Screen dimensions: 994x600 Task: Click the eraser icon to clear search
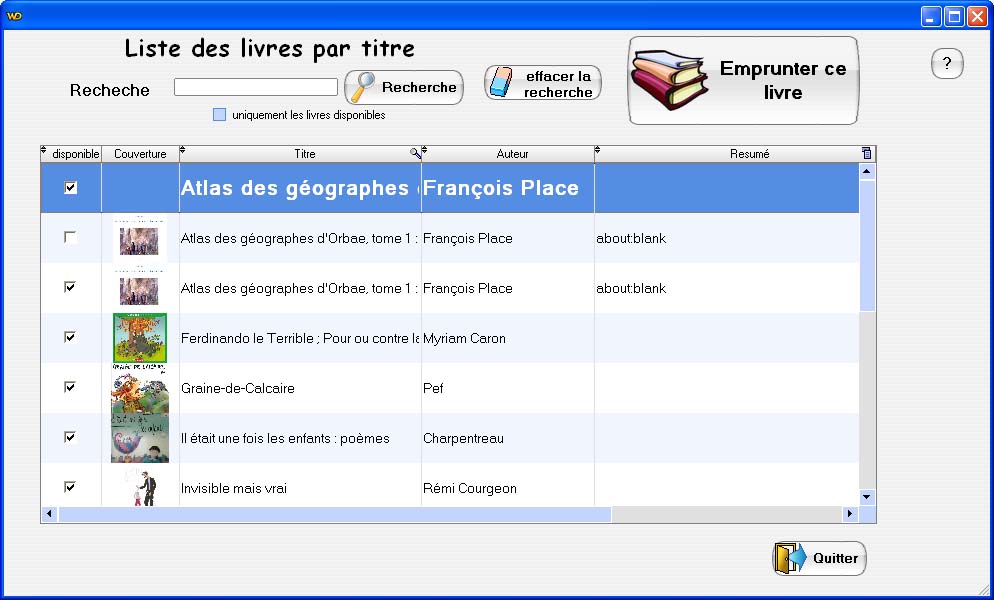pyautogui.click(x=503, y=83)
